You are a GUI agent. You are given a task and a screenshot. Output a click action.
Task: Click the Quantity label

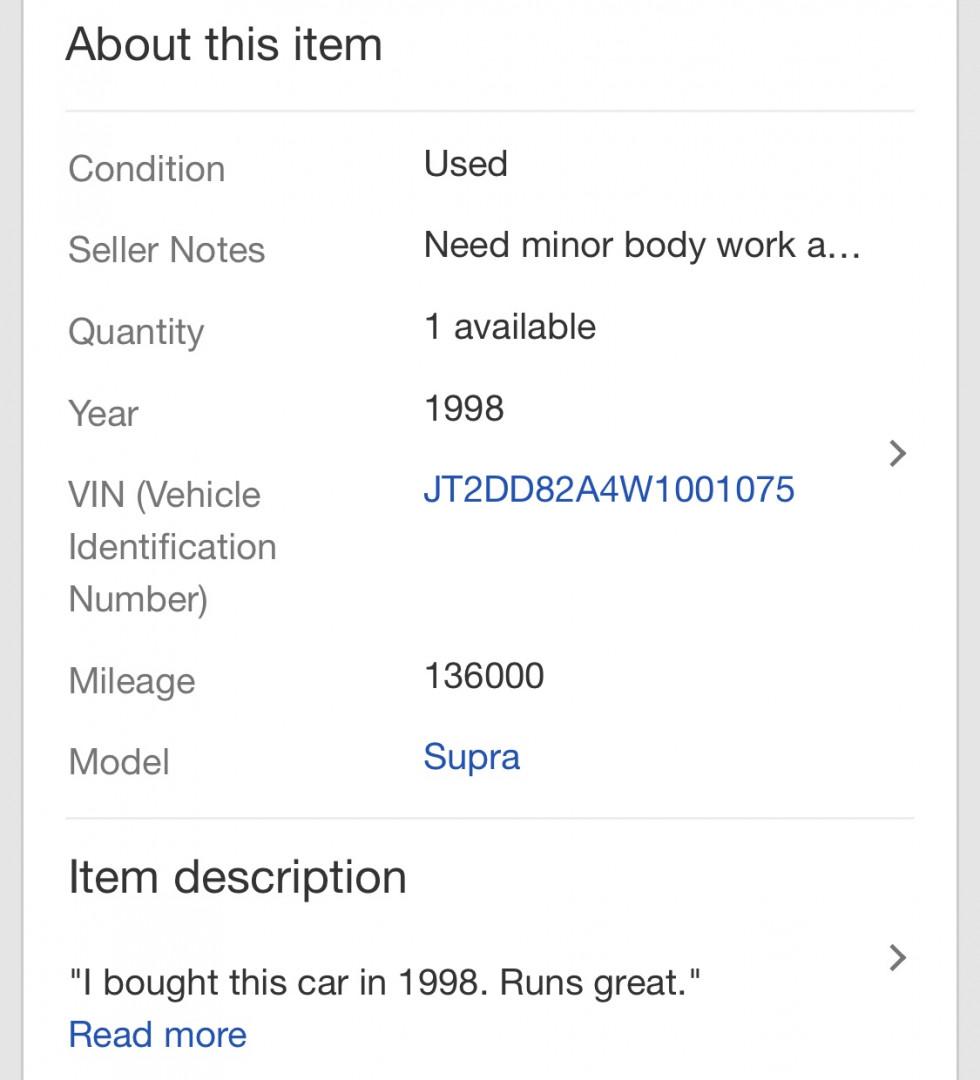pyautogui.click(x=135, y=332)
